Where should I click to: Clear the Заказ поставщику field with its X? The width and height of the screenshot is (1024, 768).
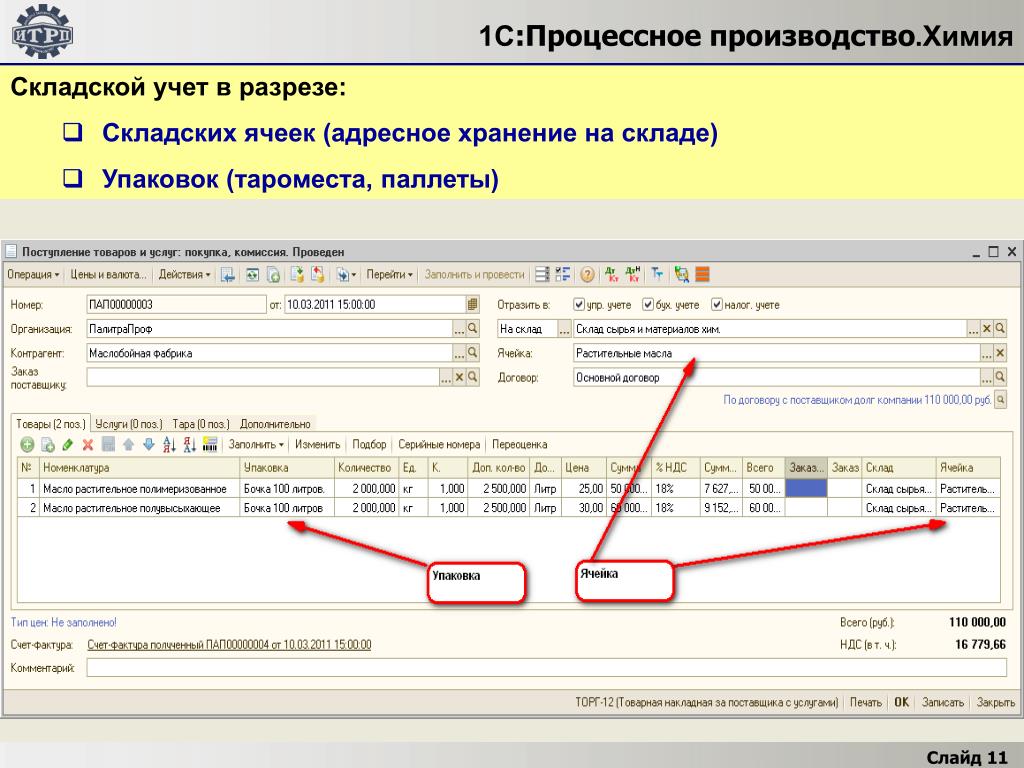click(x=460, y=377)
